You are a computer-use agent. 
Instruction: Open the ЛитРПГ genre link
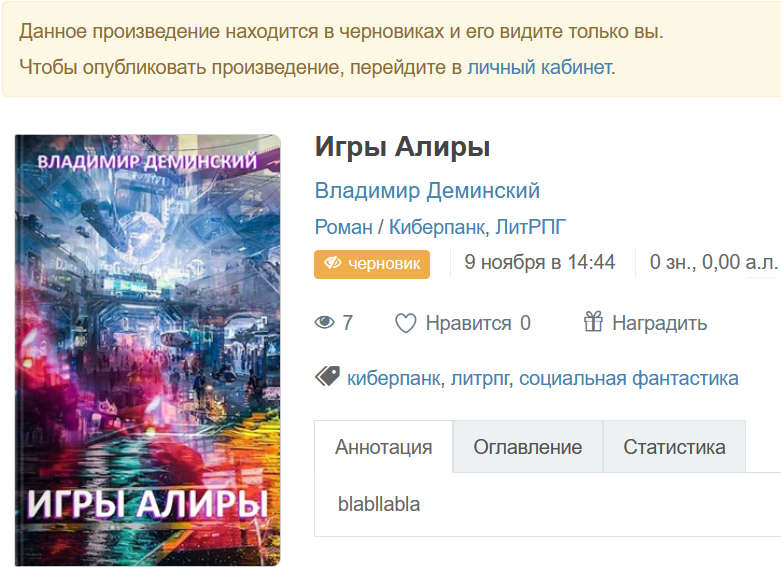point(530,227)
